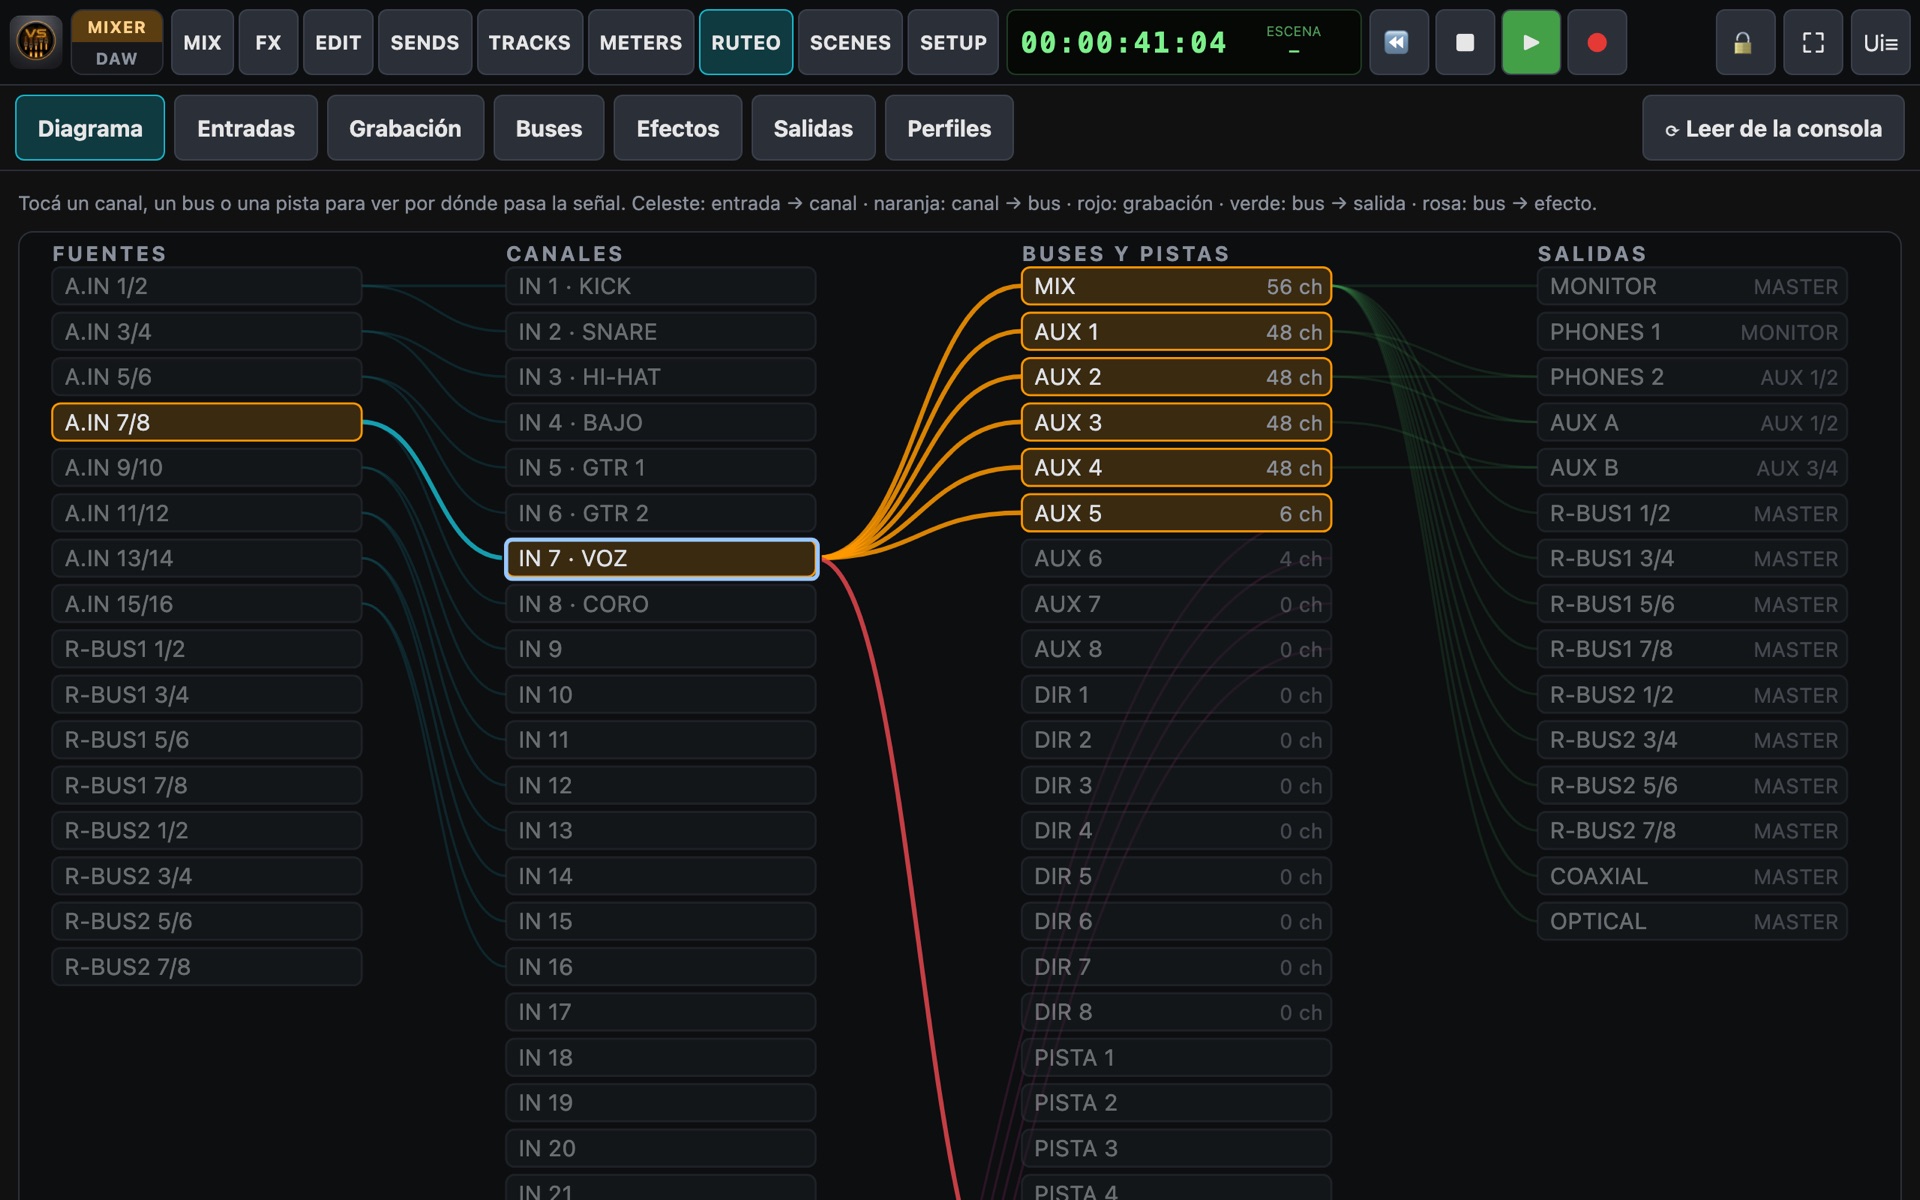Switch to DAW mode
The width and height of the screenshot is (1920, 1200).
tap(117, 59)
